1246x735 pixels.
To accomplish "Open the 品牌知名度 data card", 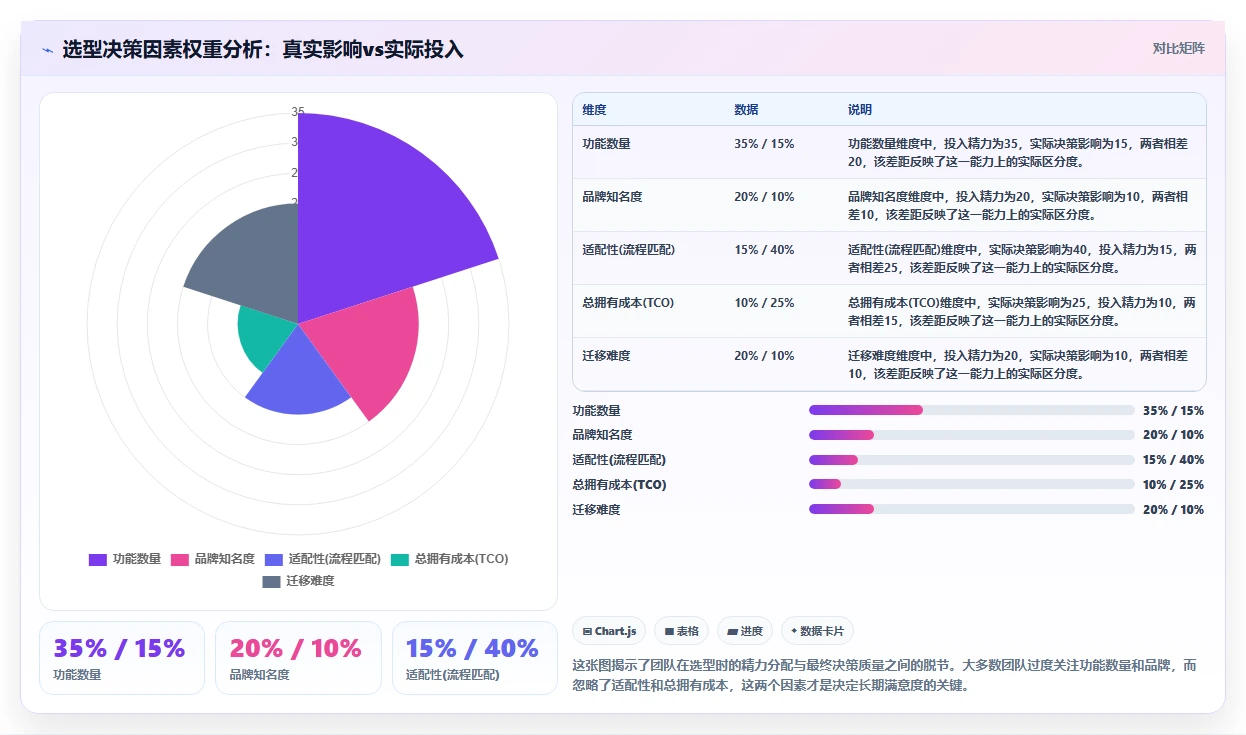I will click(x=299, y=658).
